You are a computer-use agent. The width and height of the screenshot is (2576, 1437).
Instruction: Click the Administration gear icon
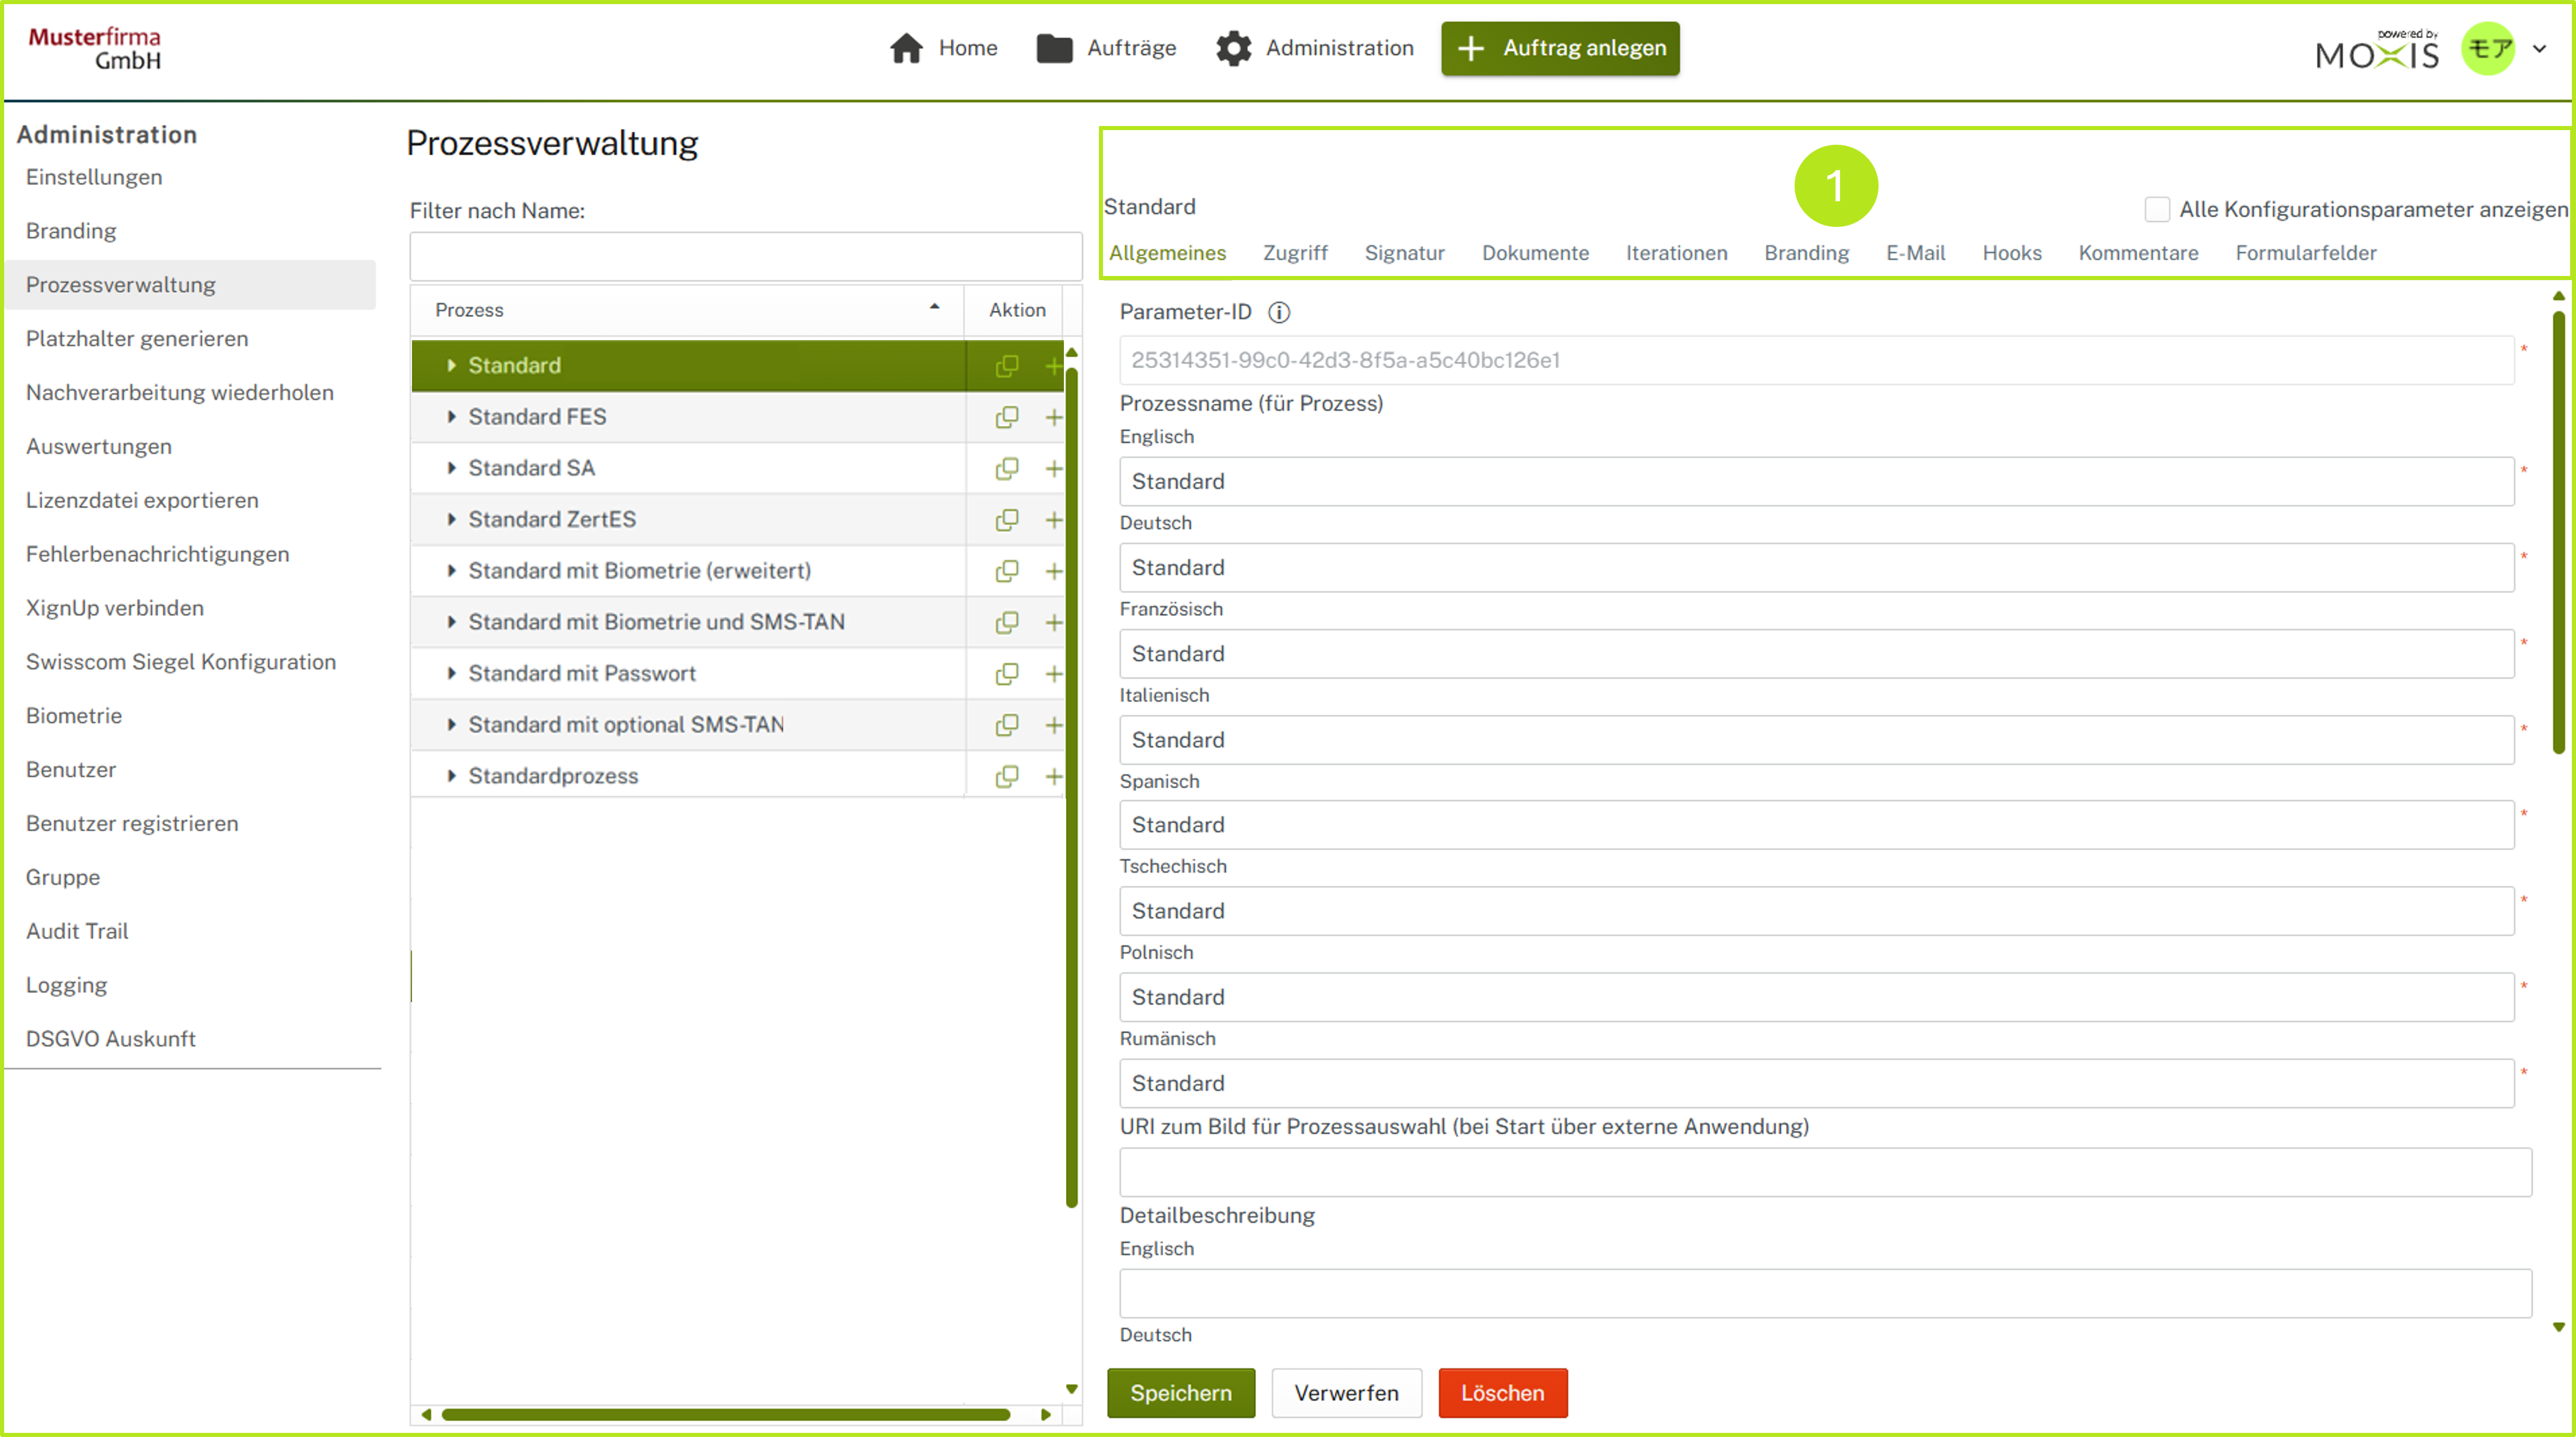tap(1233, 48)
